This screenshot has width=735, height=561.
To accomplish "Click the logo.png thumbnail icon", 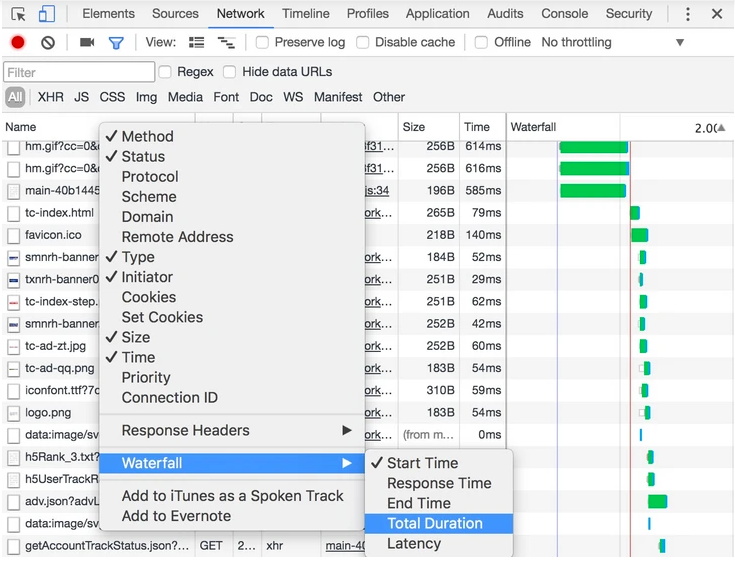I will [x=14, y=413].
